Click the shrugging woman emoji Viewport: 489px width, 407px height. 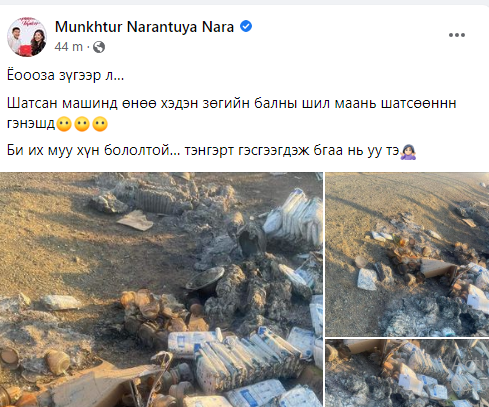point(408,152)
